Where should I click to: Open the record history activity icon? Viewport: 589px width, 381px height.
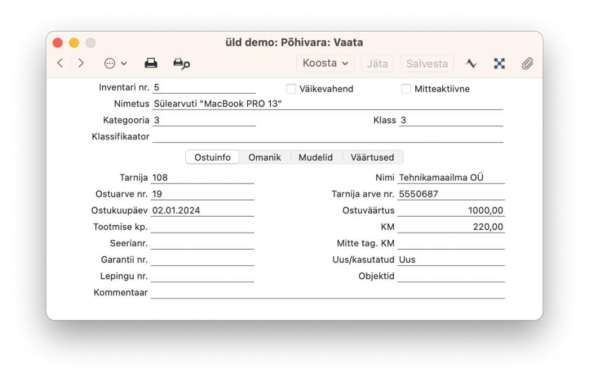(x=471, y=64)
